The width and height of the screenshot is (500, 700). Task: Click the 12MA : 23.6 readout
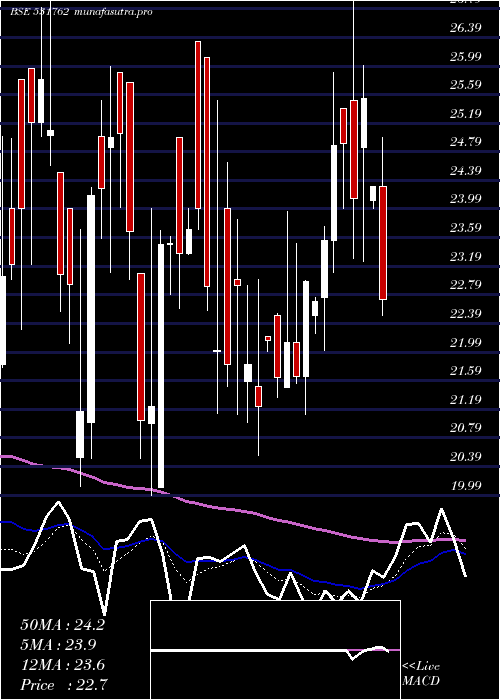tap(62, 665)
